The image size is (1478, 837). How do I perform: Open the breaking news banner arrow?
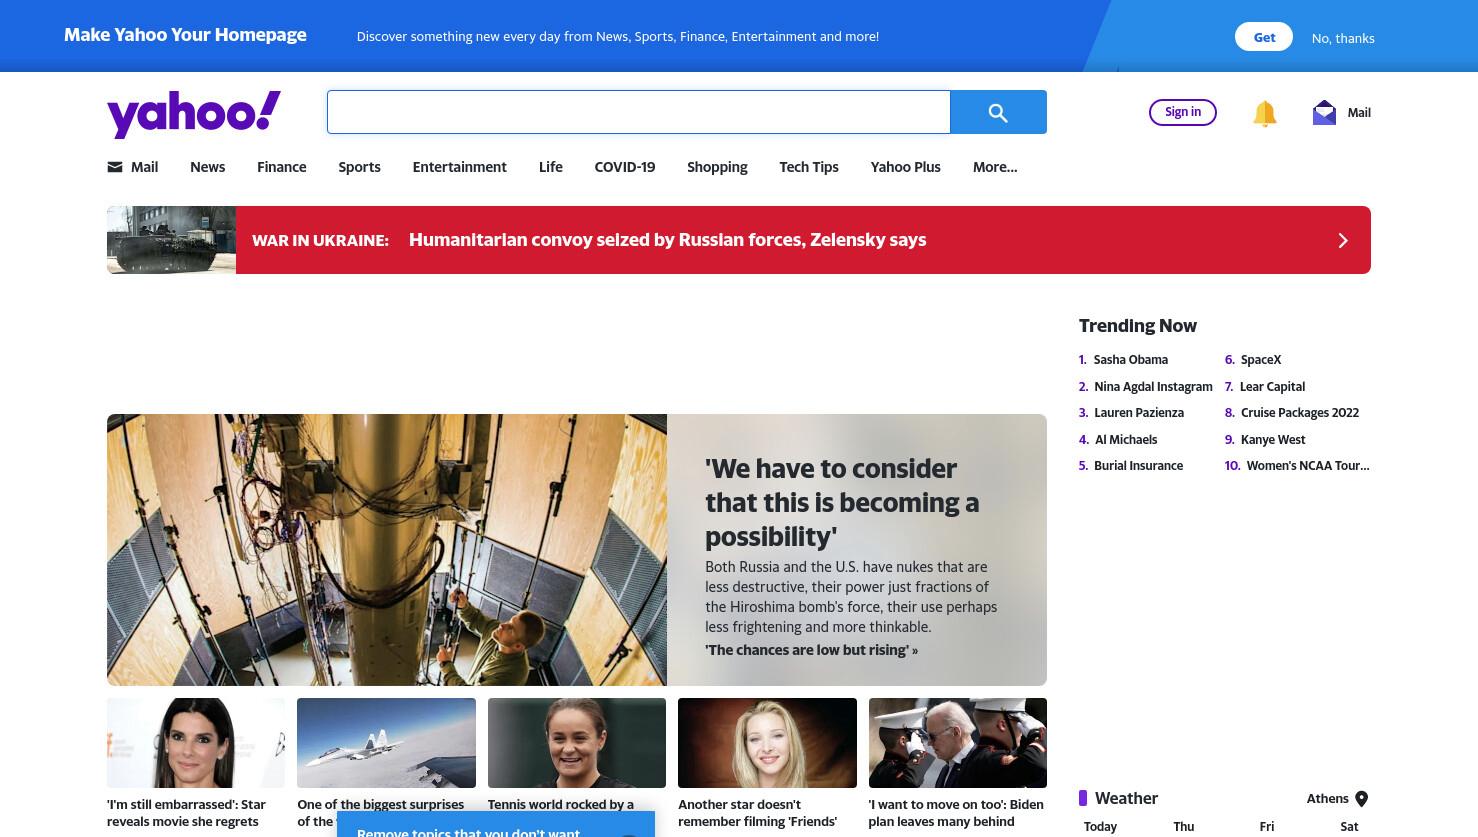[x=1343, y=240]
